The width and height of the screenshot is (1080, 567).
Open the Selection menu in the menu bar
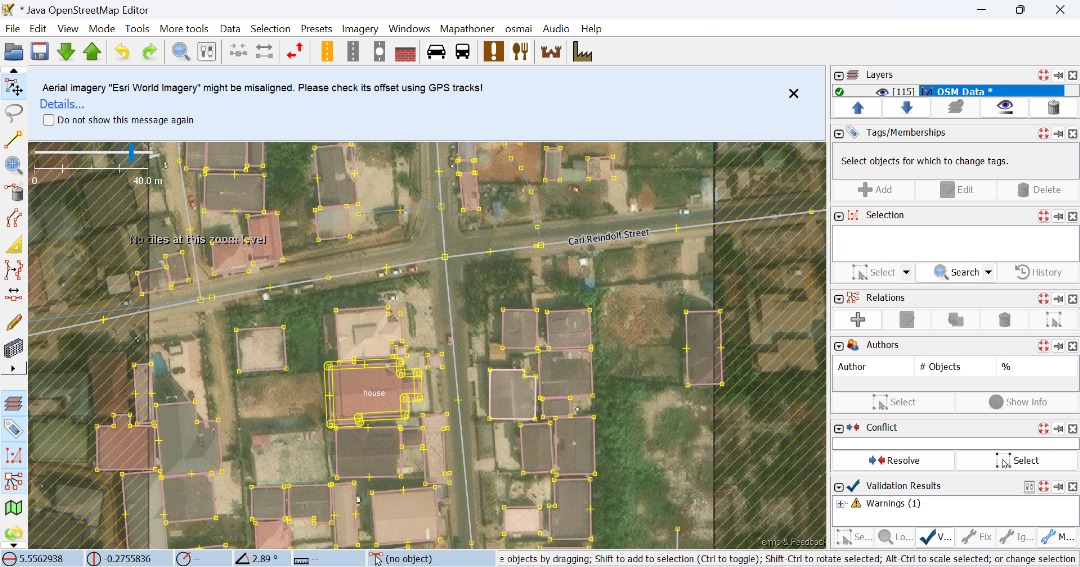270,28
